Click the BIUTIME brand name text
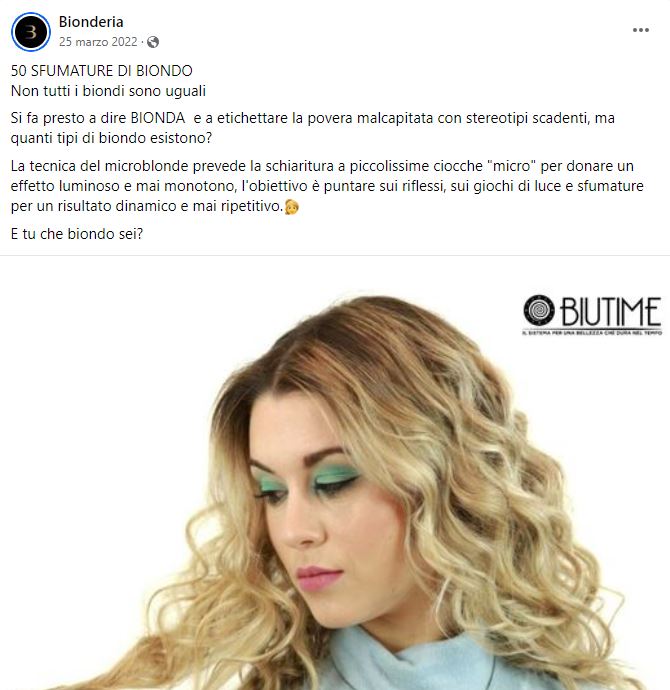Viewport: 670px width, 690px height. click(610, 311)
